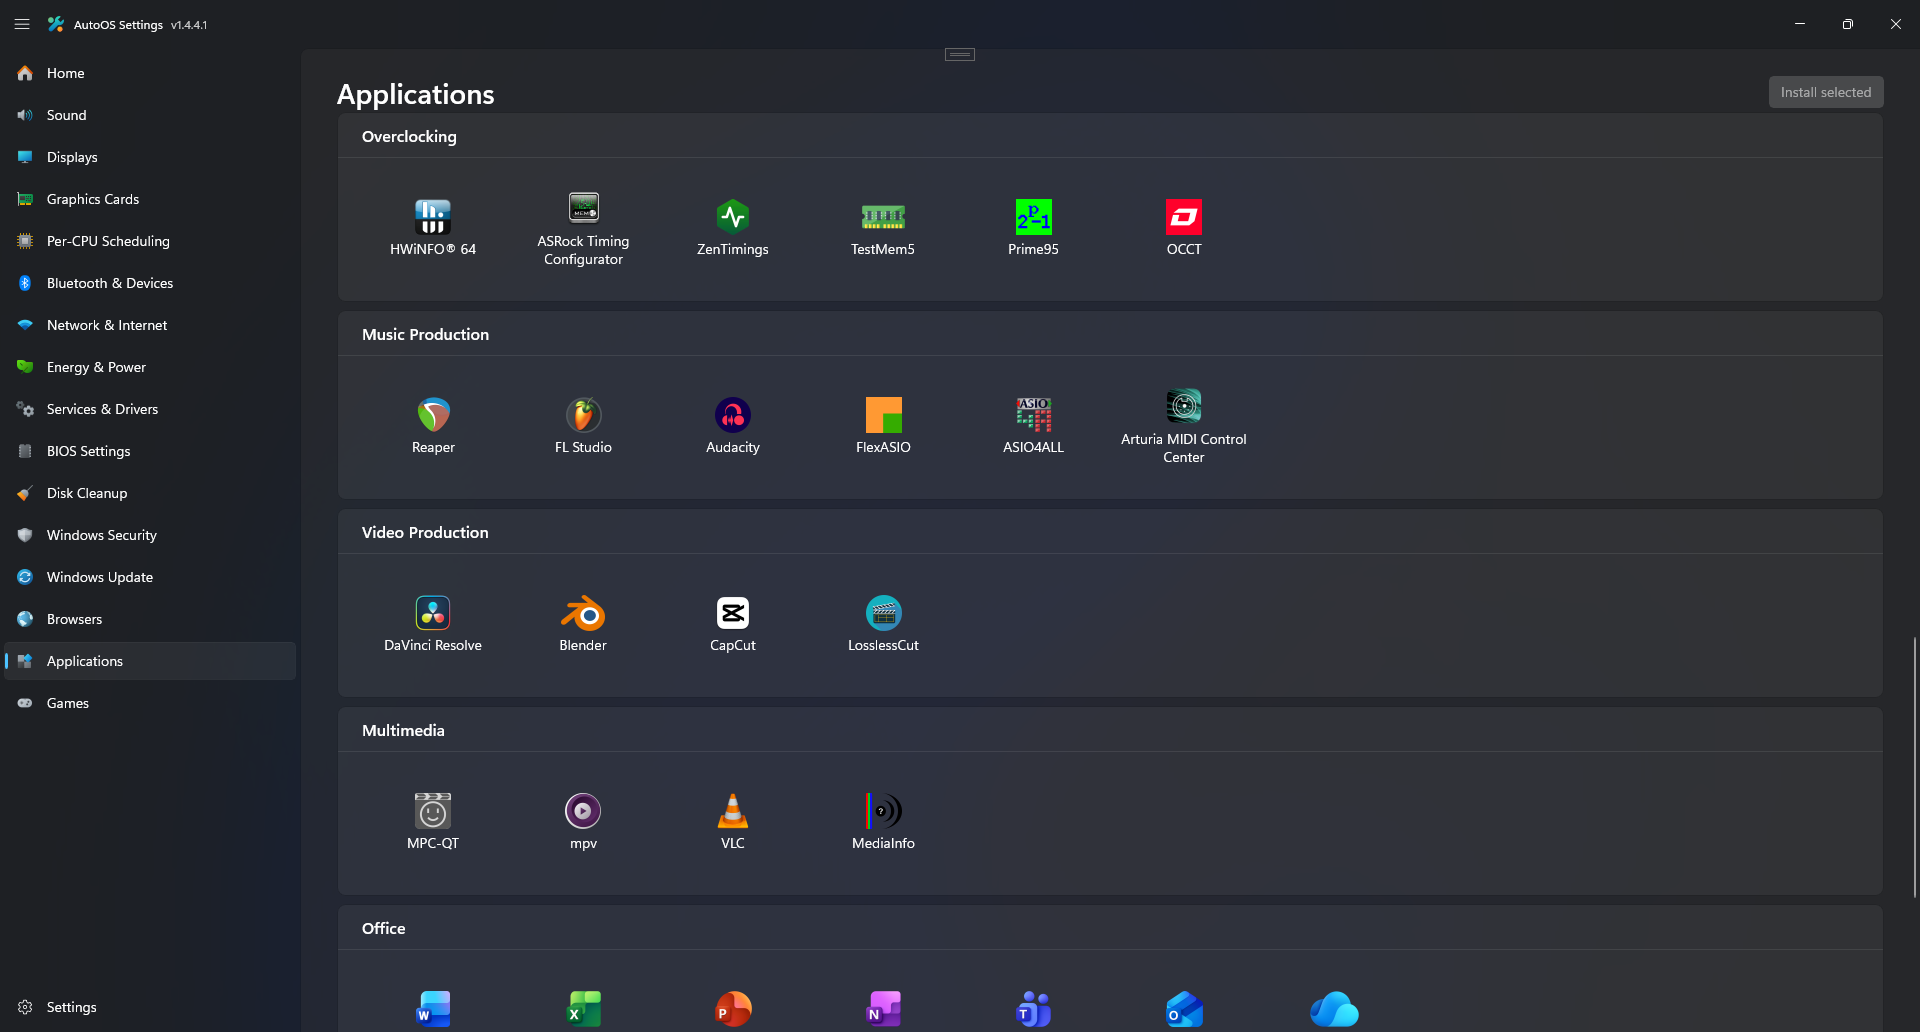Viewport: 1920px width, 1032px height.
Task: Go to Home in the sidebar
Action: coord(150,73)
